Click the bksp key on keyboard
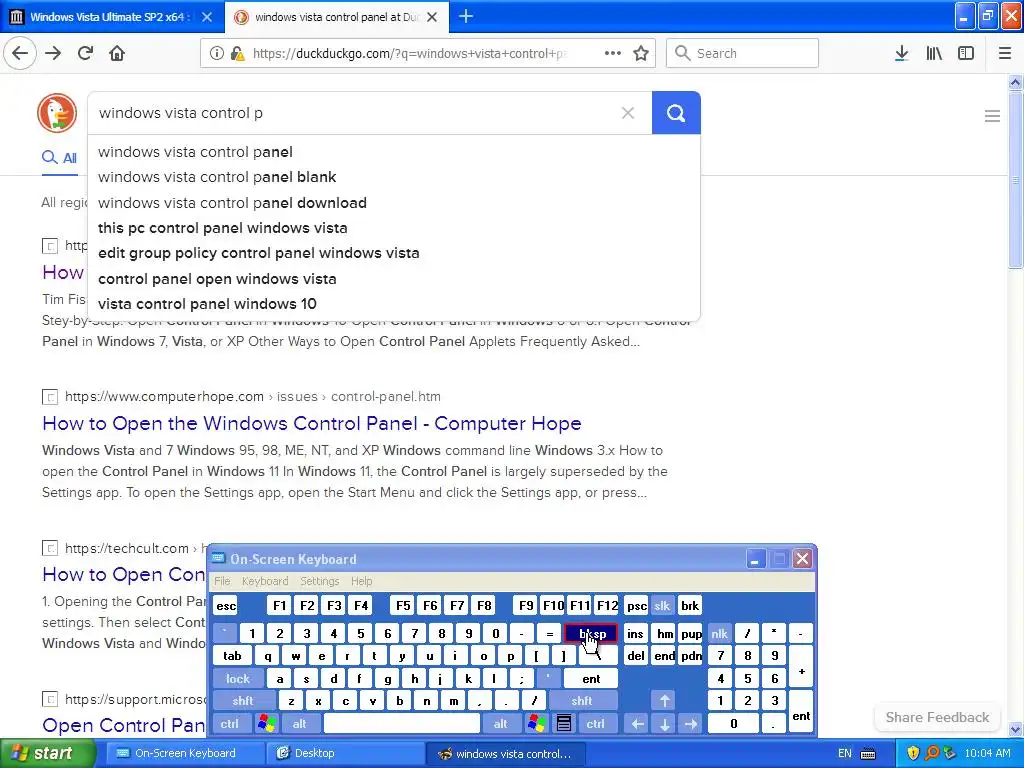Image resolution: width=1024 pixels, height=768 pixels. click(591, 633)
